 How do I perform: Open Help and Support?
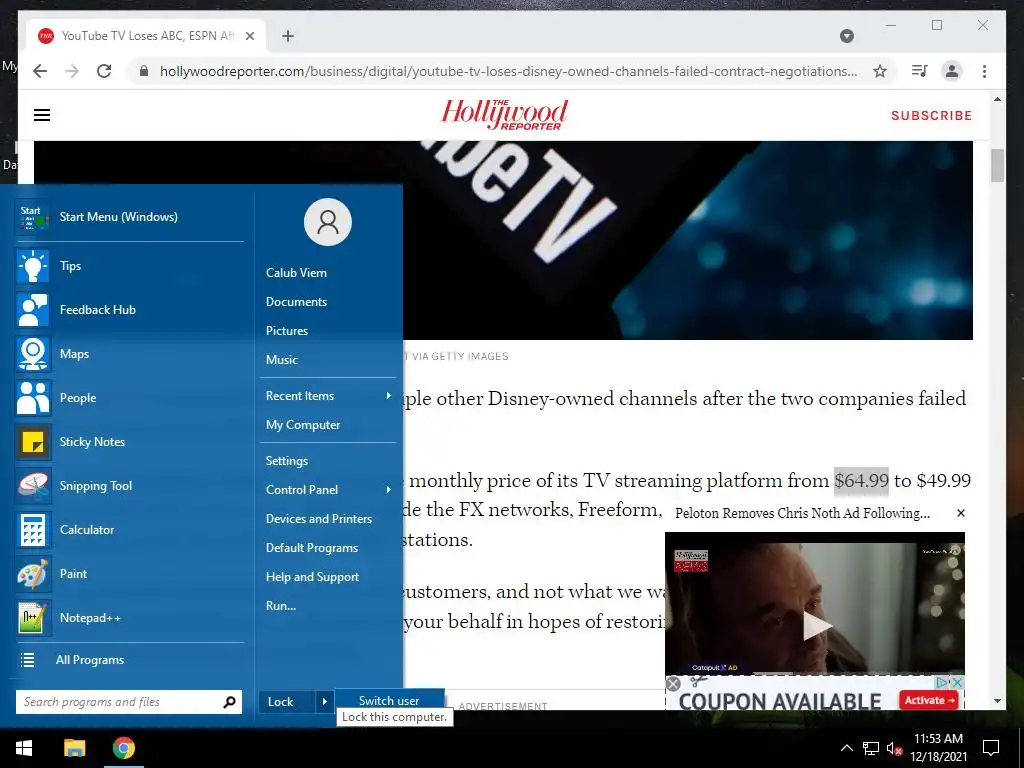click(312, 577)
